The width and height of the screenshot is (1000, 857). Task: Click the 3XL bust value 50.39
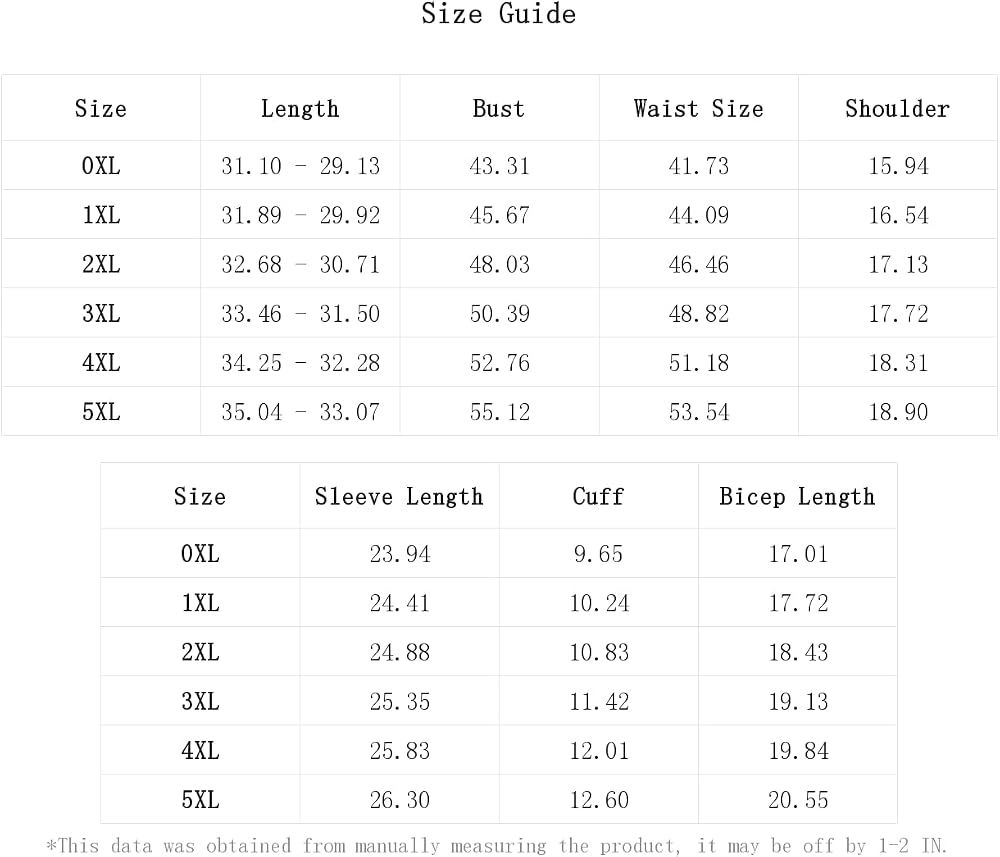point(499,314)
